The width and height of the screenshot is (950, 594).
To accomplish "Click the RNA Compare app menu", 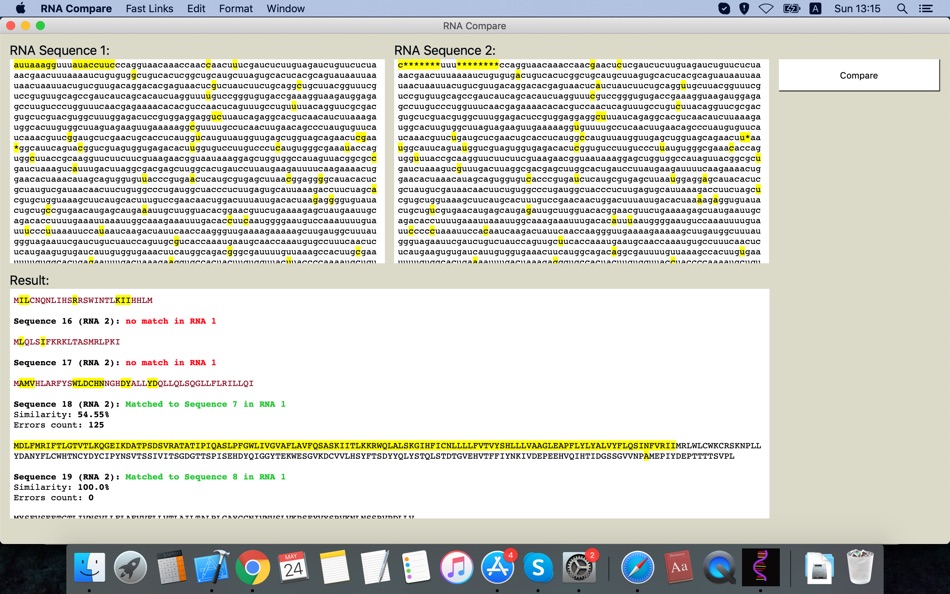I will (76, 9).
